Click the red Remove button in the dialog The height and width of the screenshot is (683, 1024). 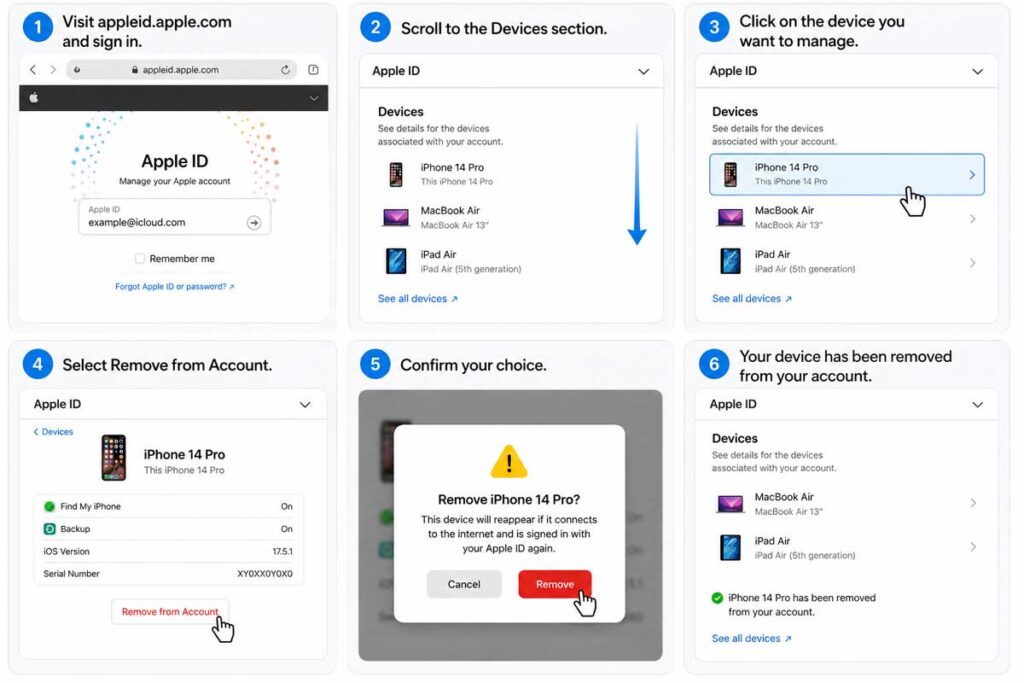coord(555,584)
